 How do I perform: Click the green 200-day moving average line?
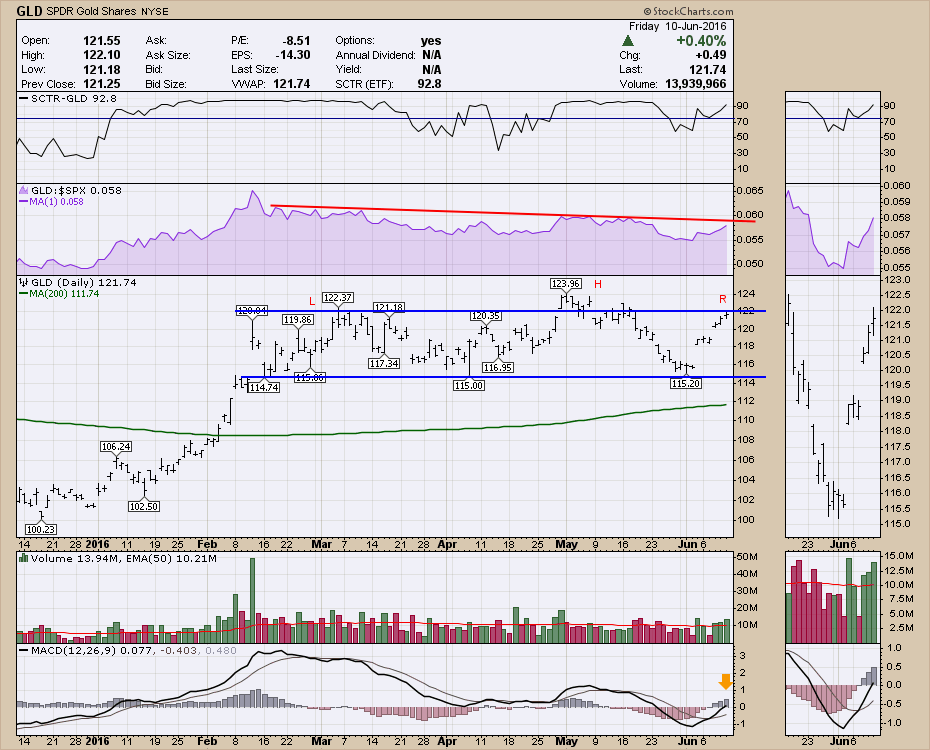[x=371, y=432]
